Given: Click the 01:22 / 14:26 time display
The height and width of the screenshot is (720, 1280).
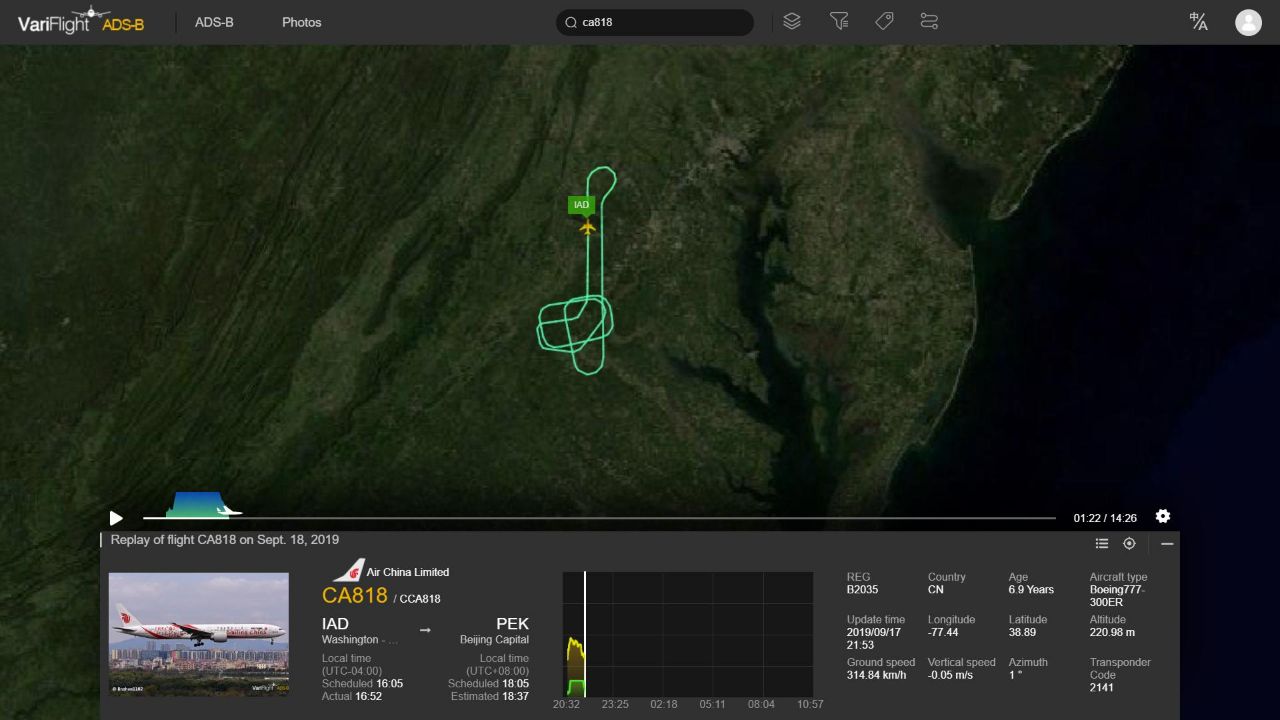Looking at the screenshot, I should pyautogui.click(x=1105, y=518).
